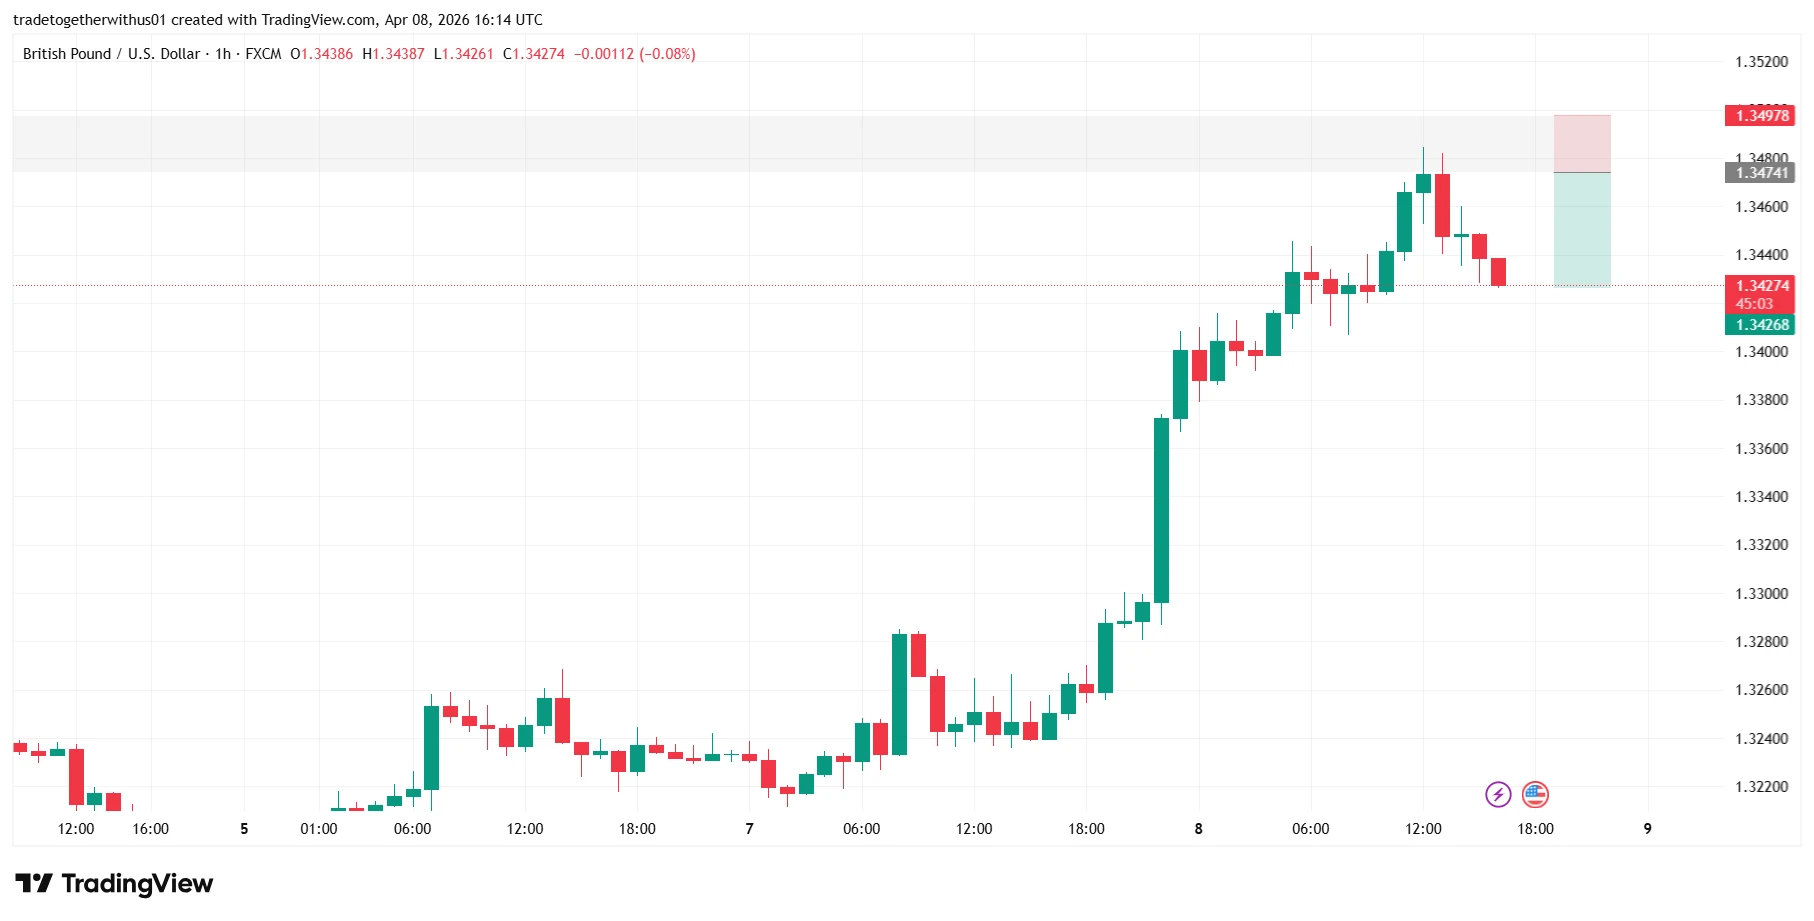
Task: Select the 16:00 time axis label
Action: (150, 829)
